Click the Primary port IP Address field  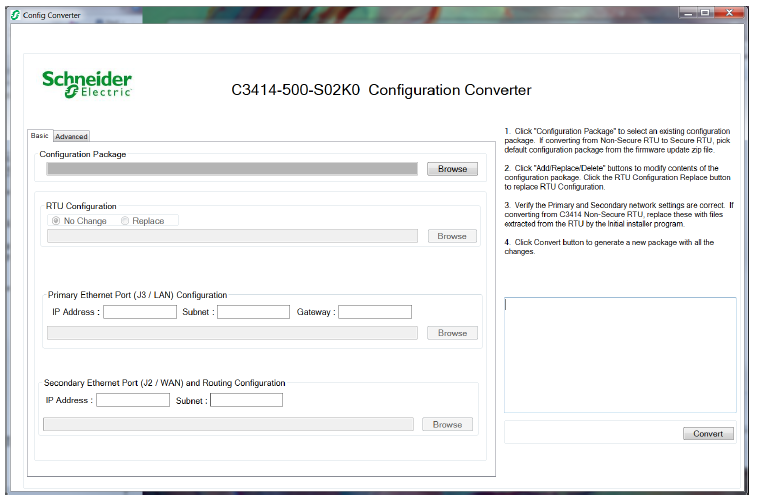pyautogui.click(x=140, y=312)
